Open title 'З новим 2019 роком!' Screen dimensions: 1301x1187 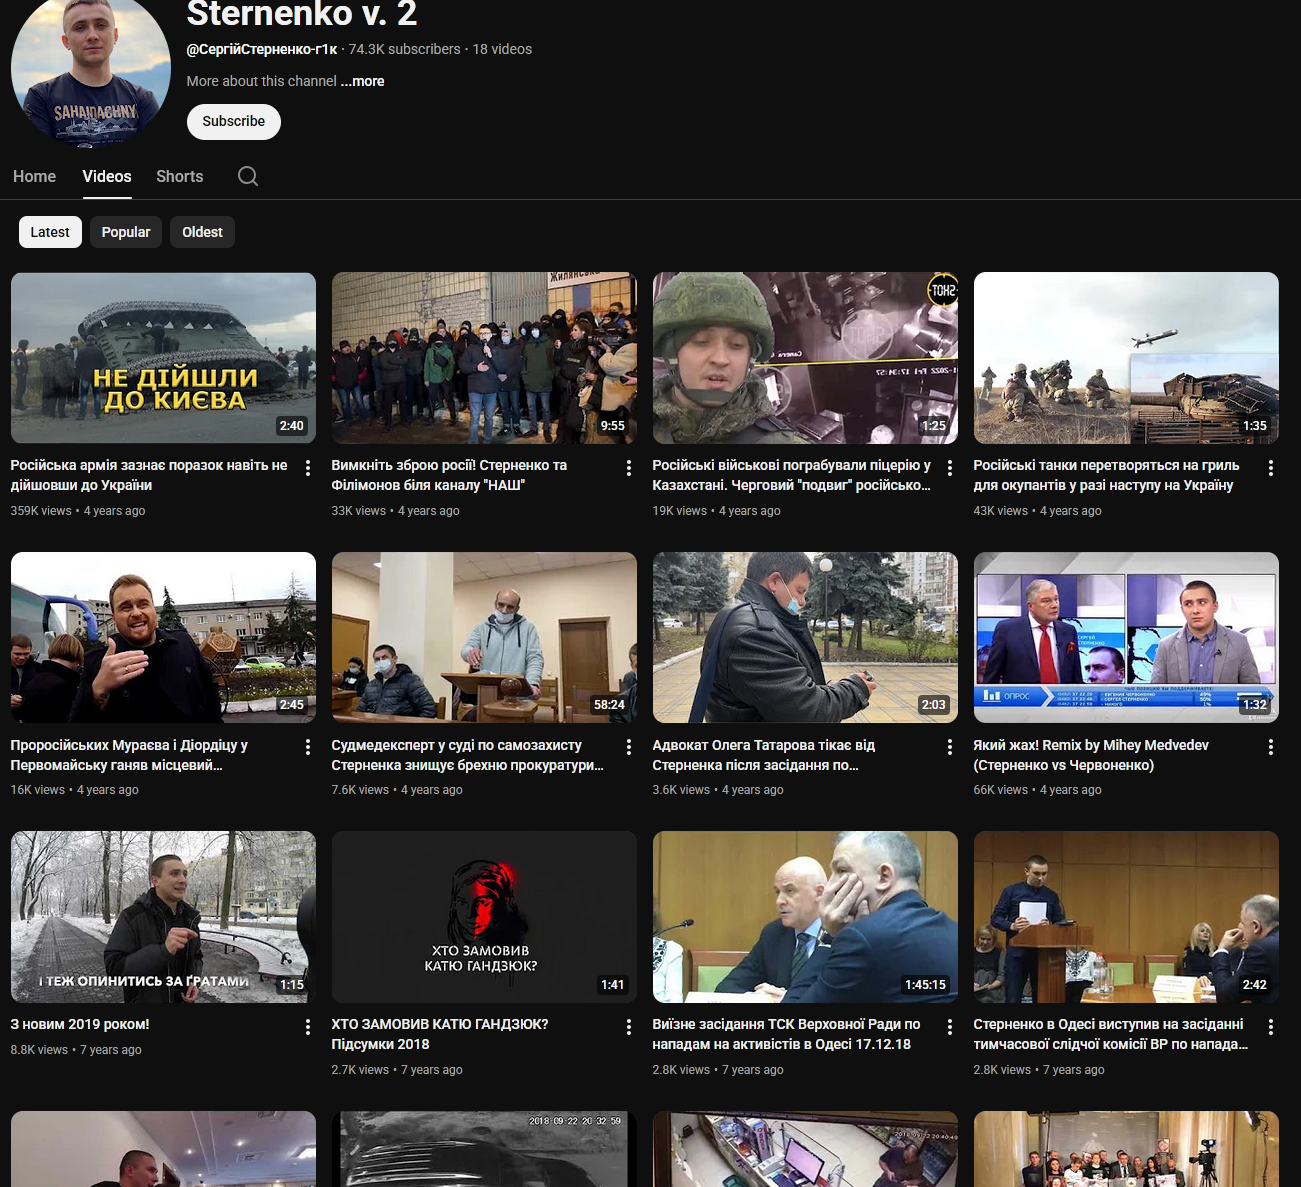pos(80,1024)
